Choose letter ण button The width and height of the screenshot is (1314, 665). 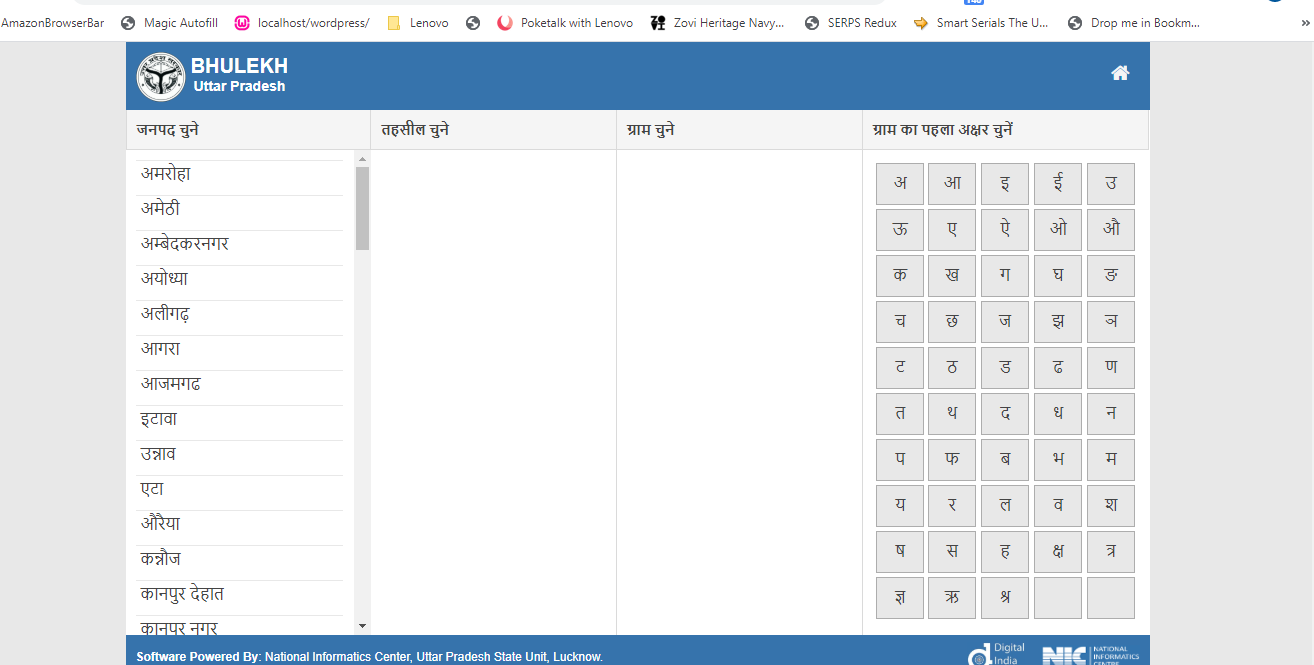point(1111,368)
